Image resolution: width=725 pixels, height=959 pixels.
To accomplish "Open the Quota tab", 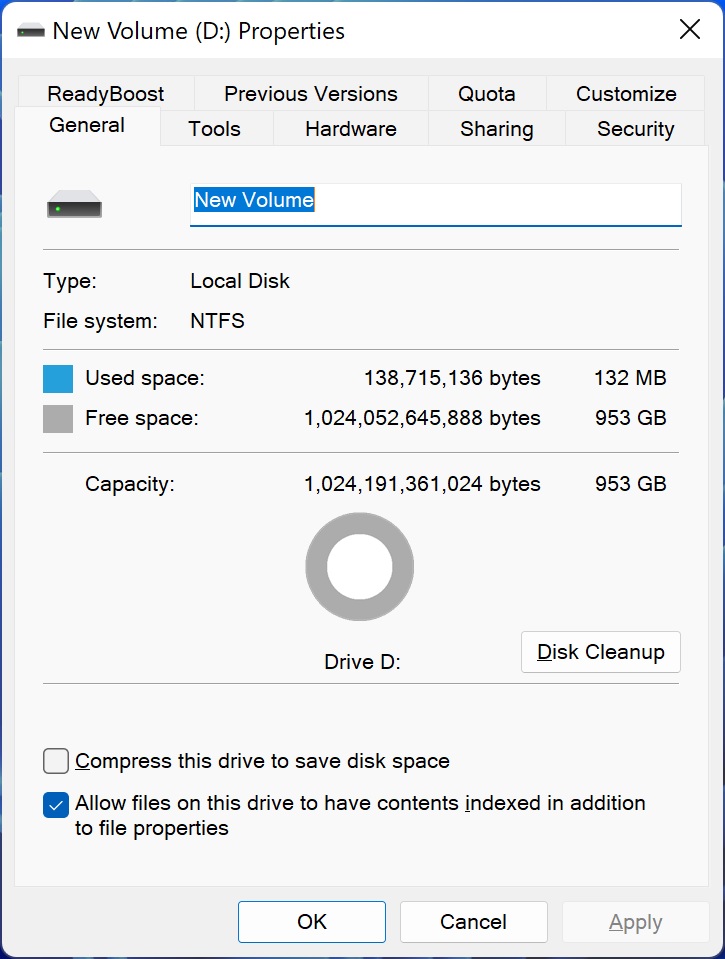I will tap(487, 94).
